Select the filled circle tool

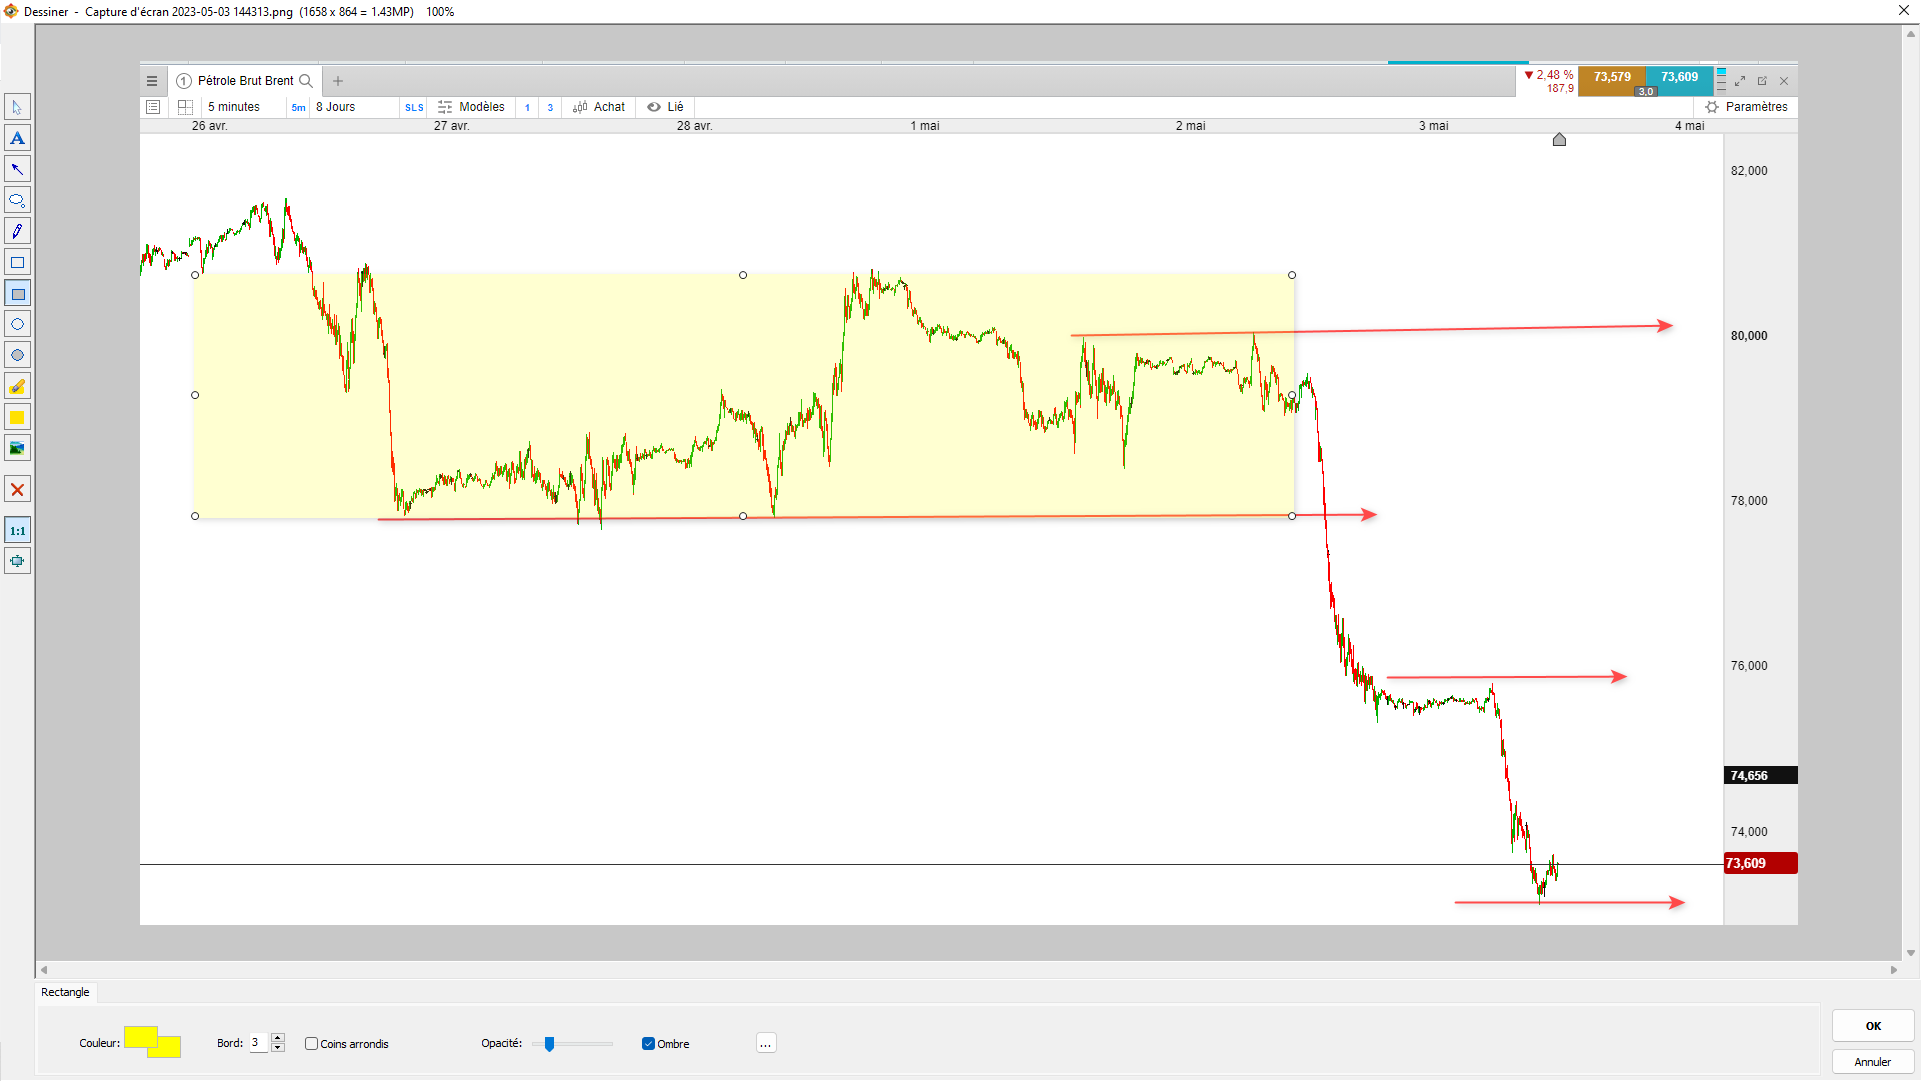point(17,355)
